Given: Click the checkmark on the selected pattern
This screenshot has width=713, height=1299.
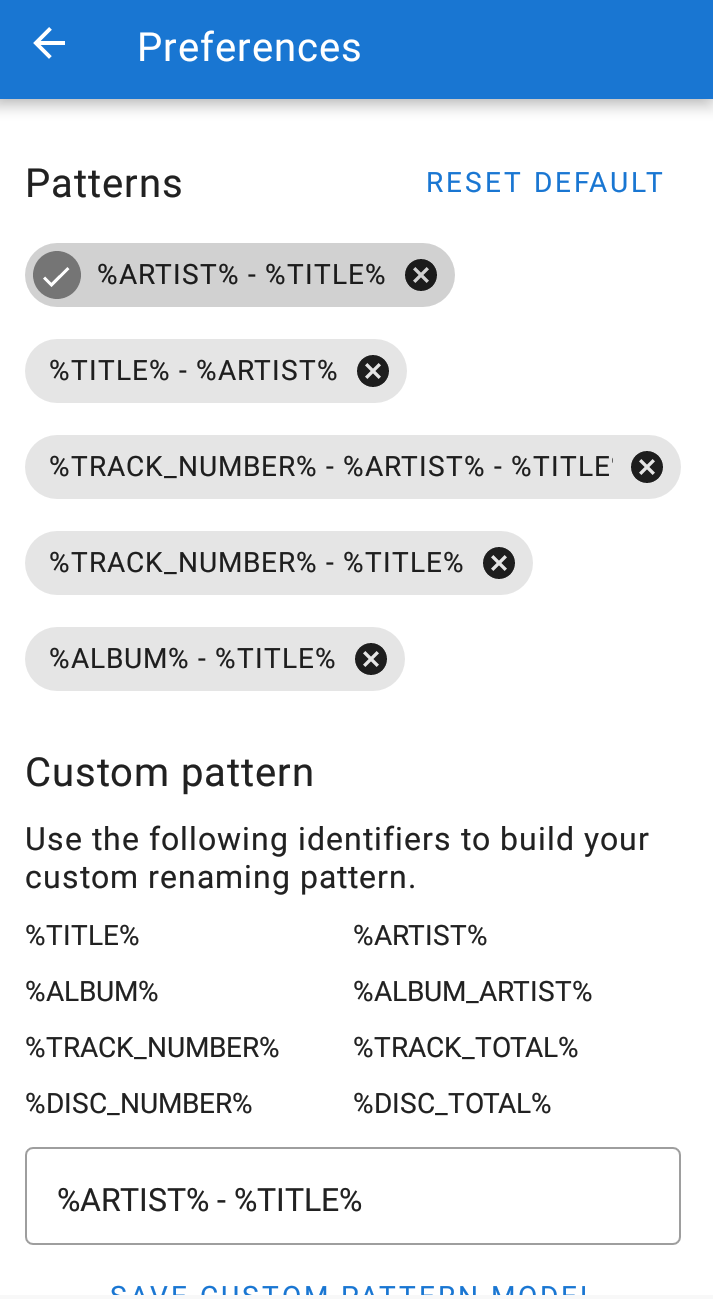Looking at the screenshot, I should coord(56,274).
